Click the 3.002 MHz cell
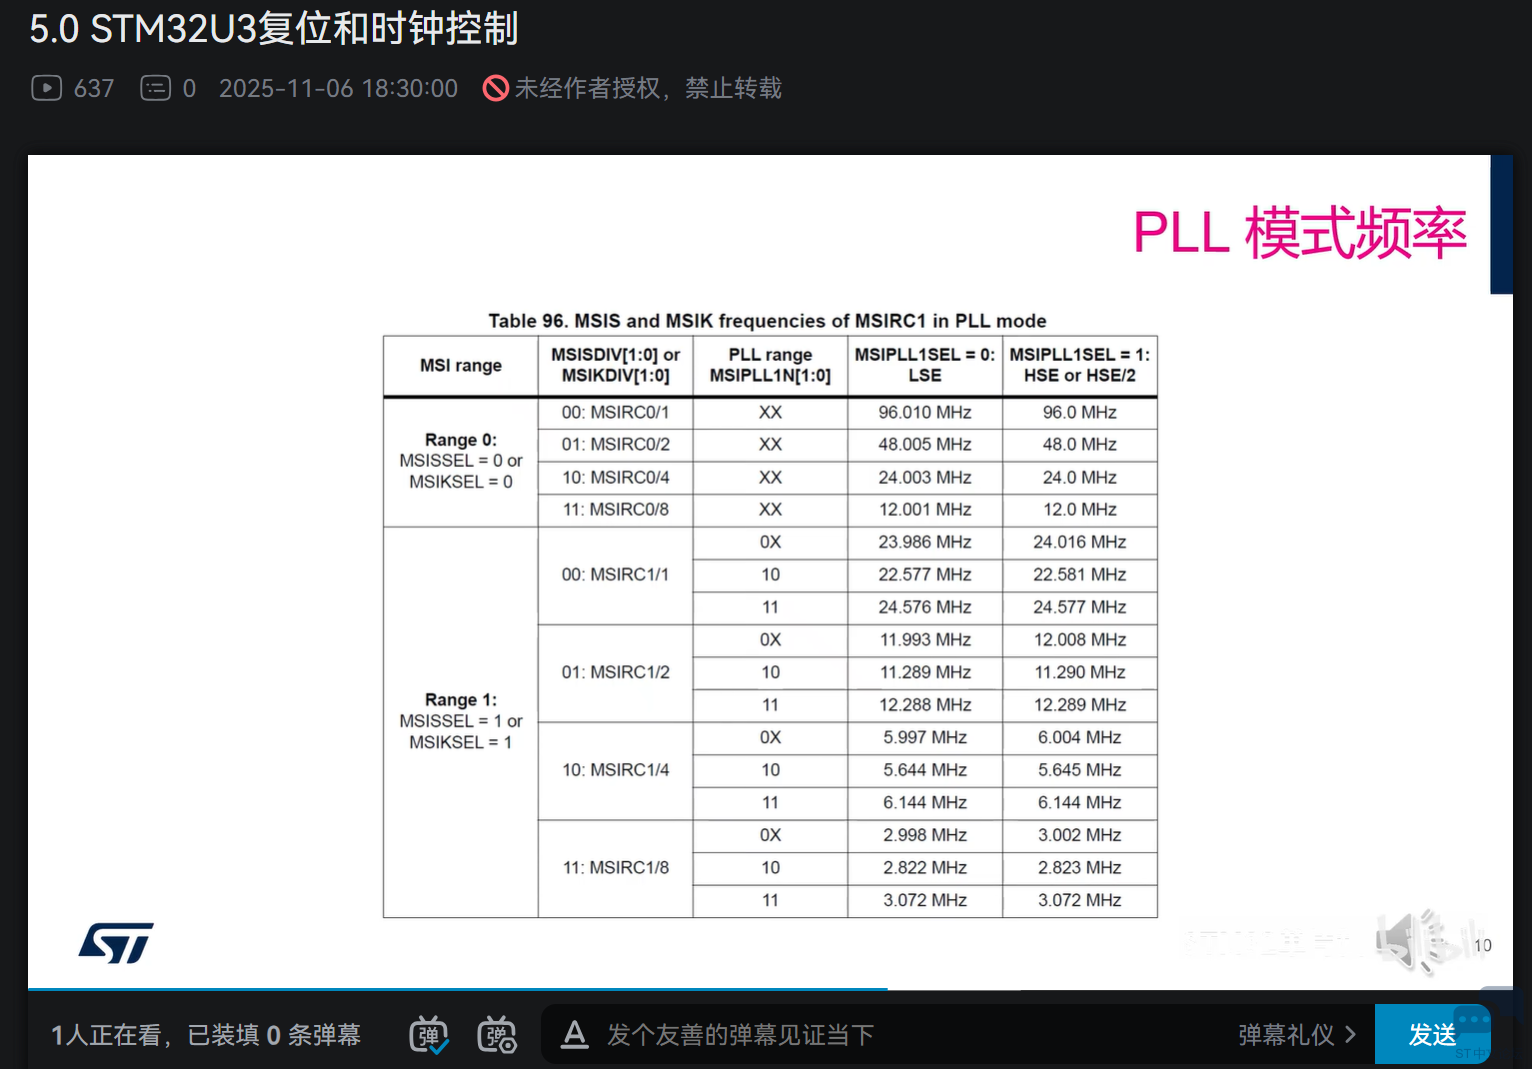Screen dimensions: 1532x1069 coord(1080,835)
